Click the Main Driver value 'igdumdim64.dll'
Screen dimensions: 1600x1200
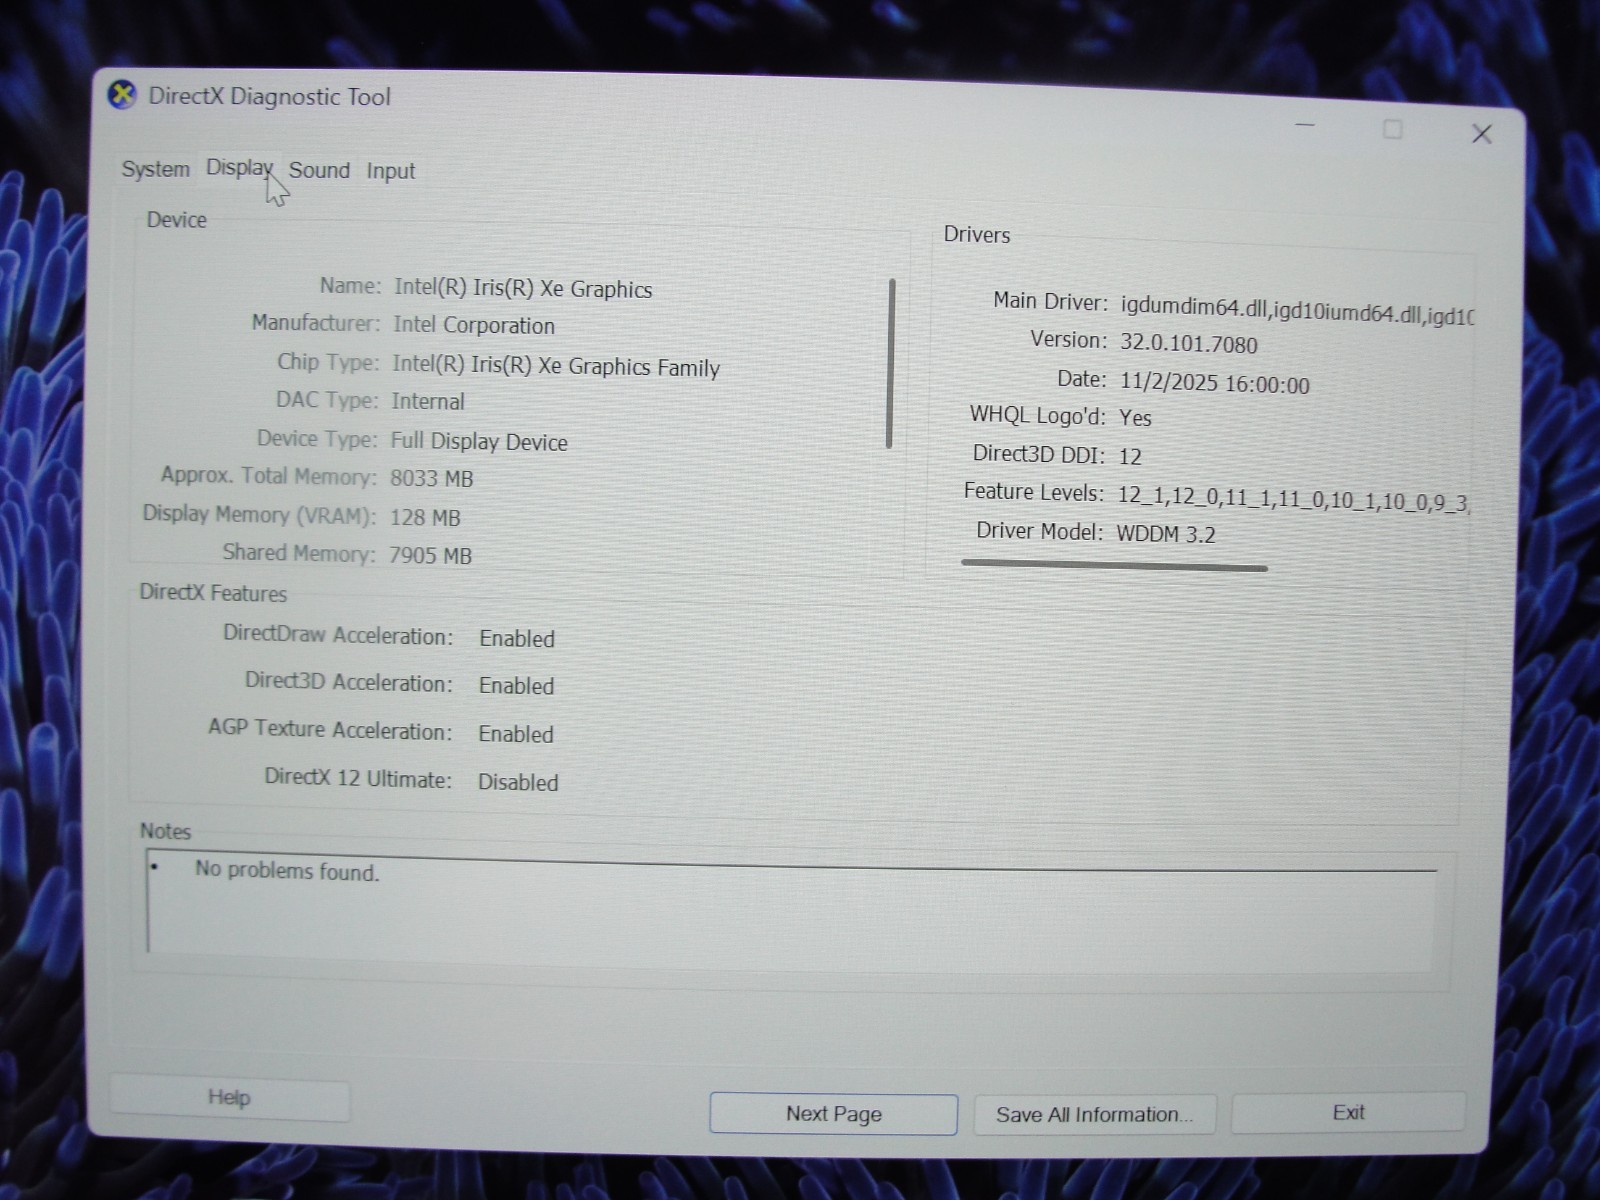point(1194,307)
